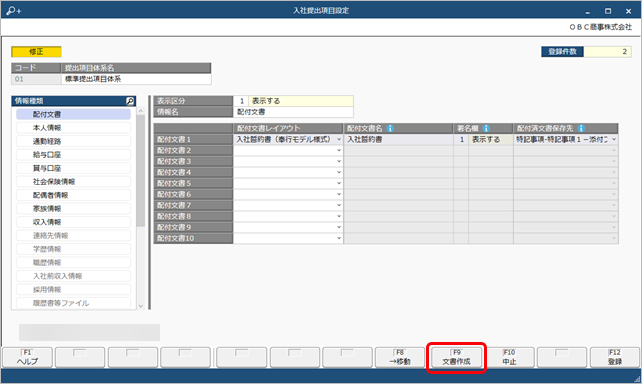Click the F9 文書作成 button
The width and height of the screenshot is (642, 384).
tap(457, 357)
